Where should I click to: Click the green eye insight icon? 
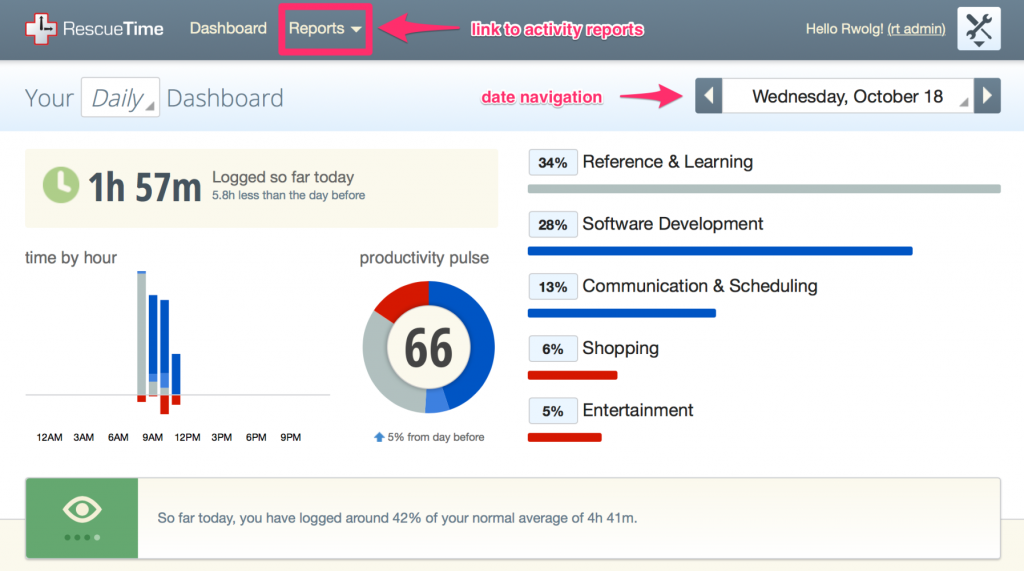coord(82,510)
